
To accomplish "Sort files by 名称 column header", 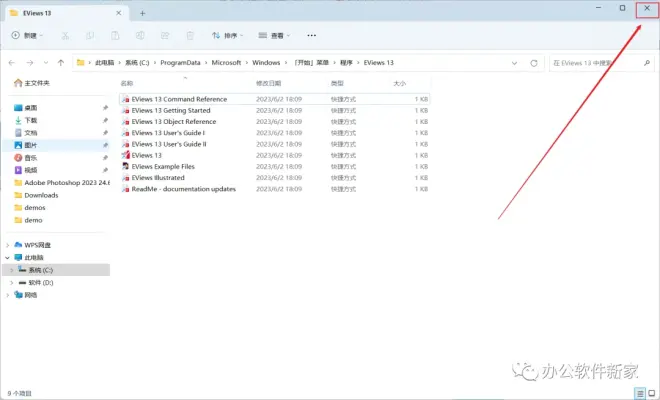I will pos(127,83).
